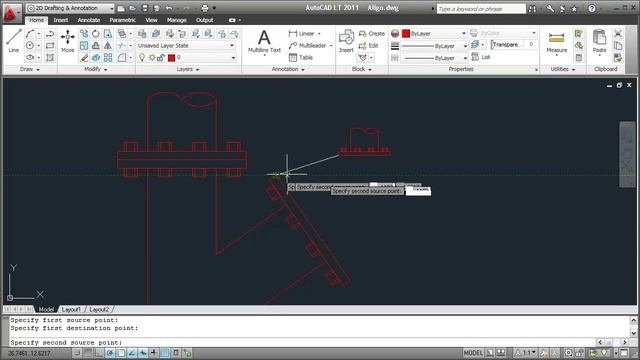Switch to the Layout1 tab
The image size is (640, 360).
click(x=71, y=309)
